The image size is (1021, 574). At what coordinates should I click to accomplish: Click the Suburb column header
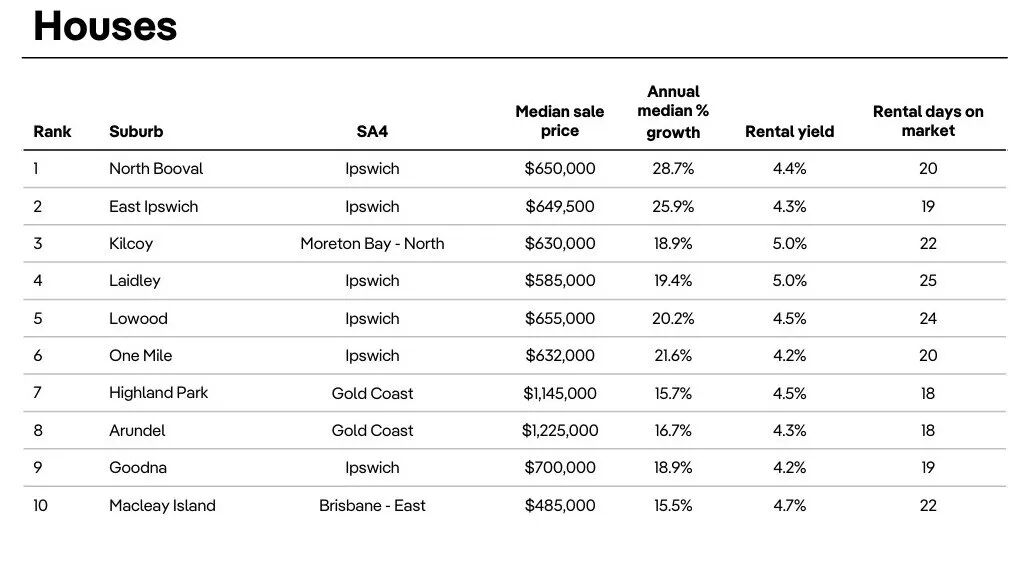click(136, 131)
